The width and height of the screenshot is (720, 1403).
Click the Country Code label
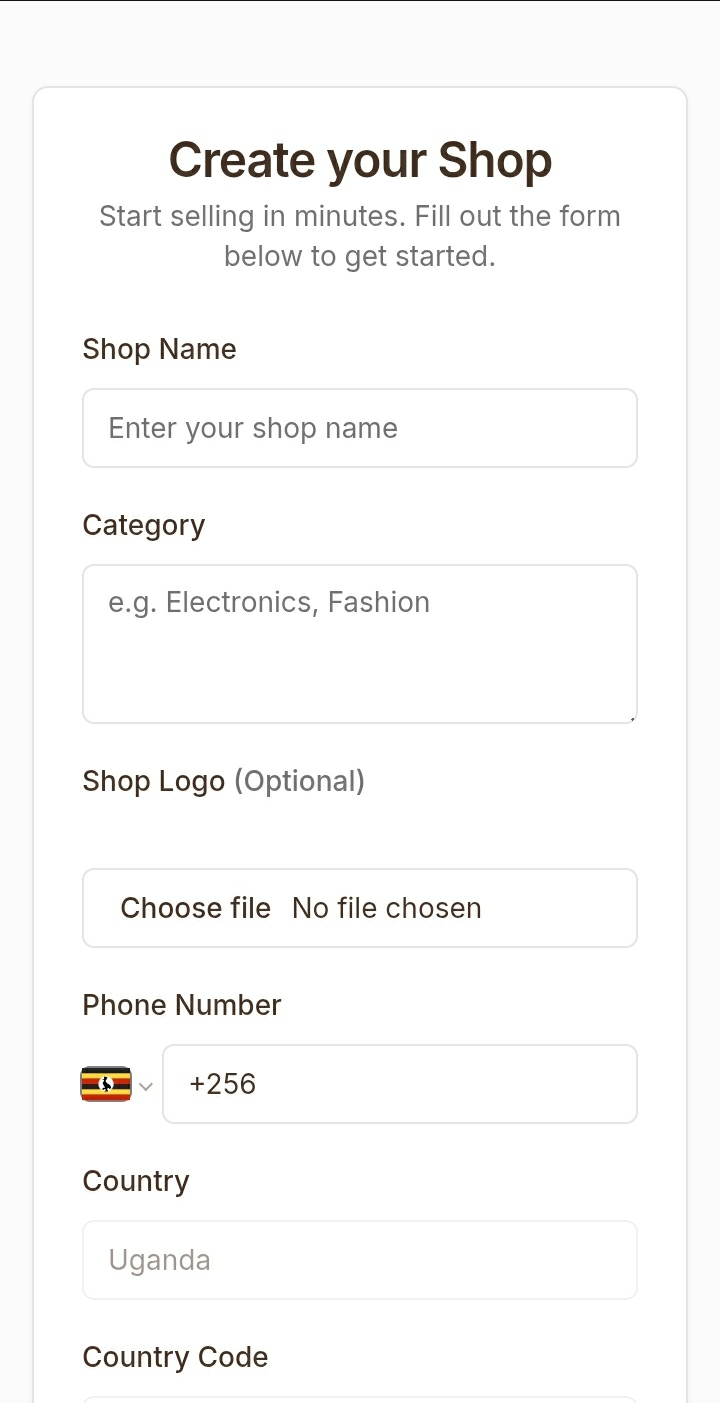click(175, 1357)
